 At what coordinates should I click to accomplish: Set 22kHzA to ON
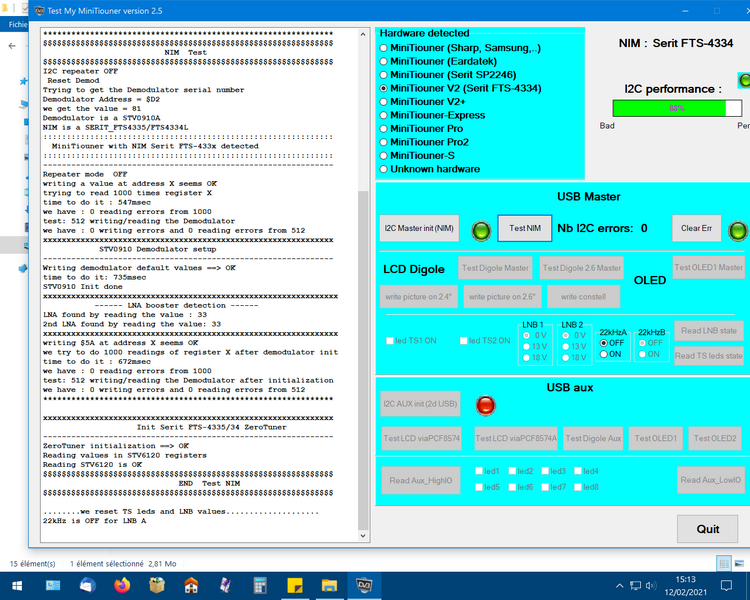click(x=604, y=354)
